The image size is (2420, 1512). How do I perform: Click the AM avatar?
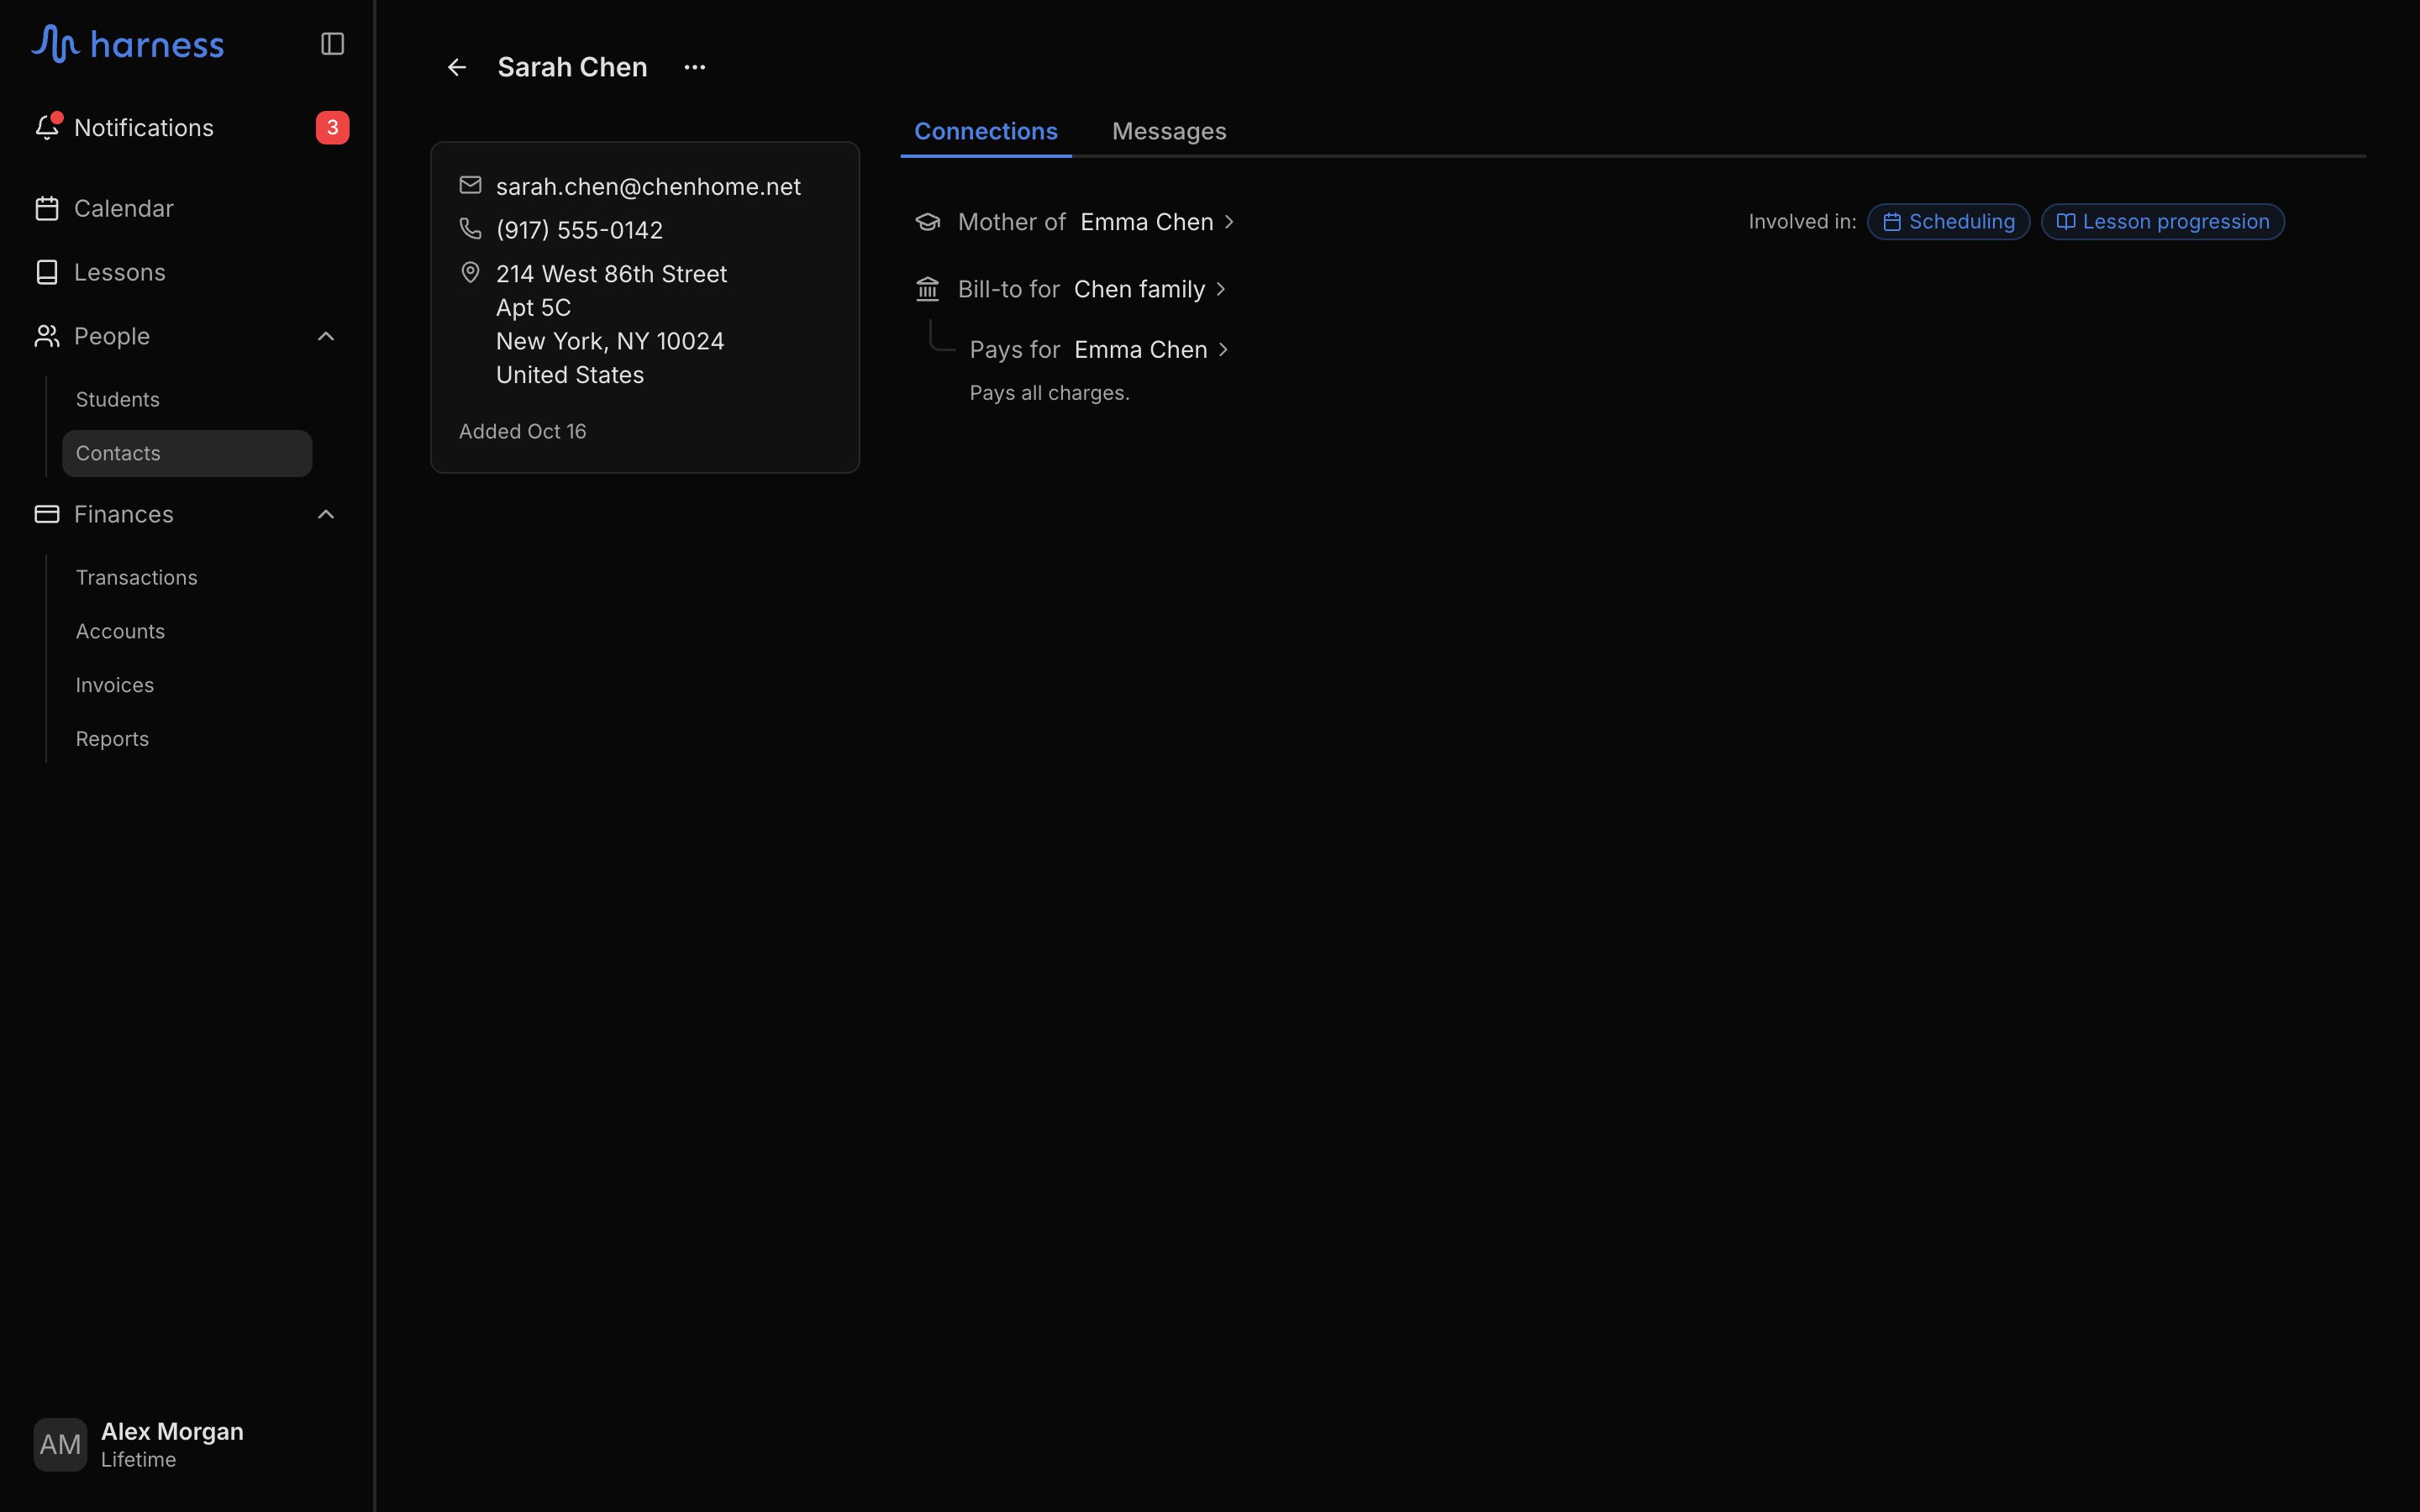[60, 1444]
